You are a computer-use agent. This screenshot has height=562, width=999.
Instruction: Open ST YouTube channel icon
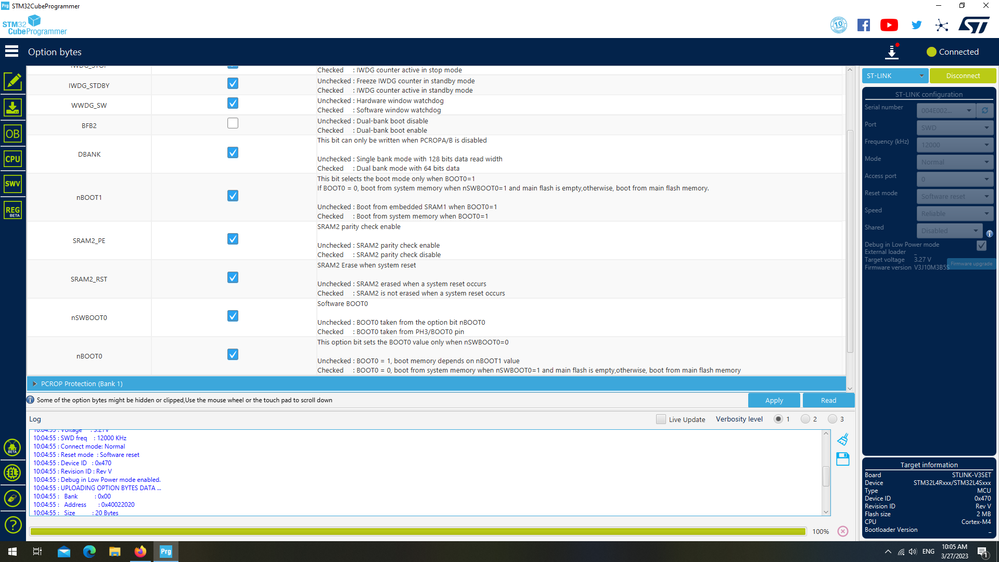click(889, 25)
